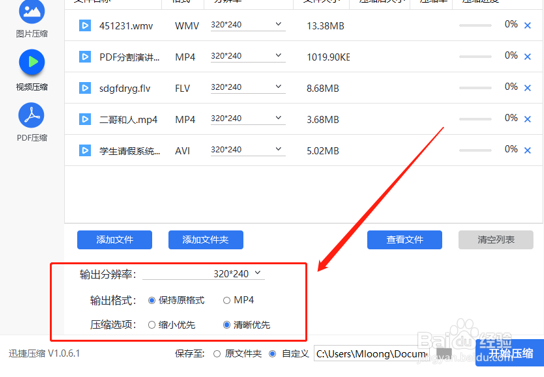The width and height of the screenshot is (544, 377).
Task: Open resolution dropdown for 二哥和人.mp4
Action: click(248, 119)
